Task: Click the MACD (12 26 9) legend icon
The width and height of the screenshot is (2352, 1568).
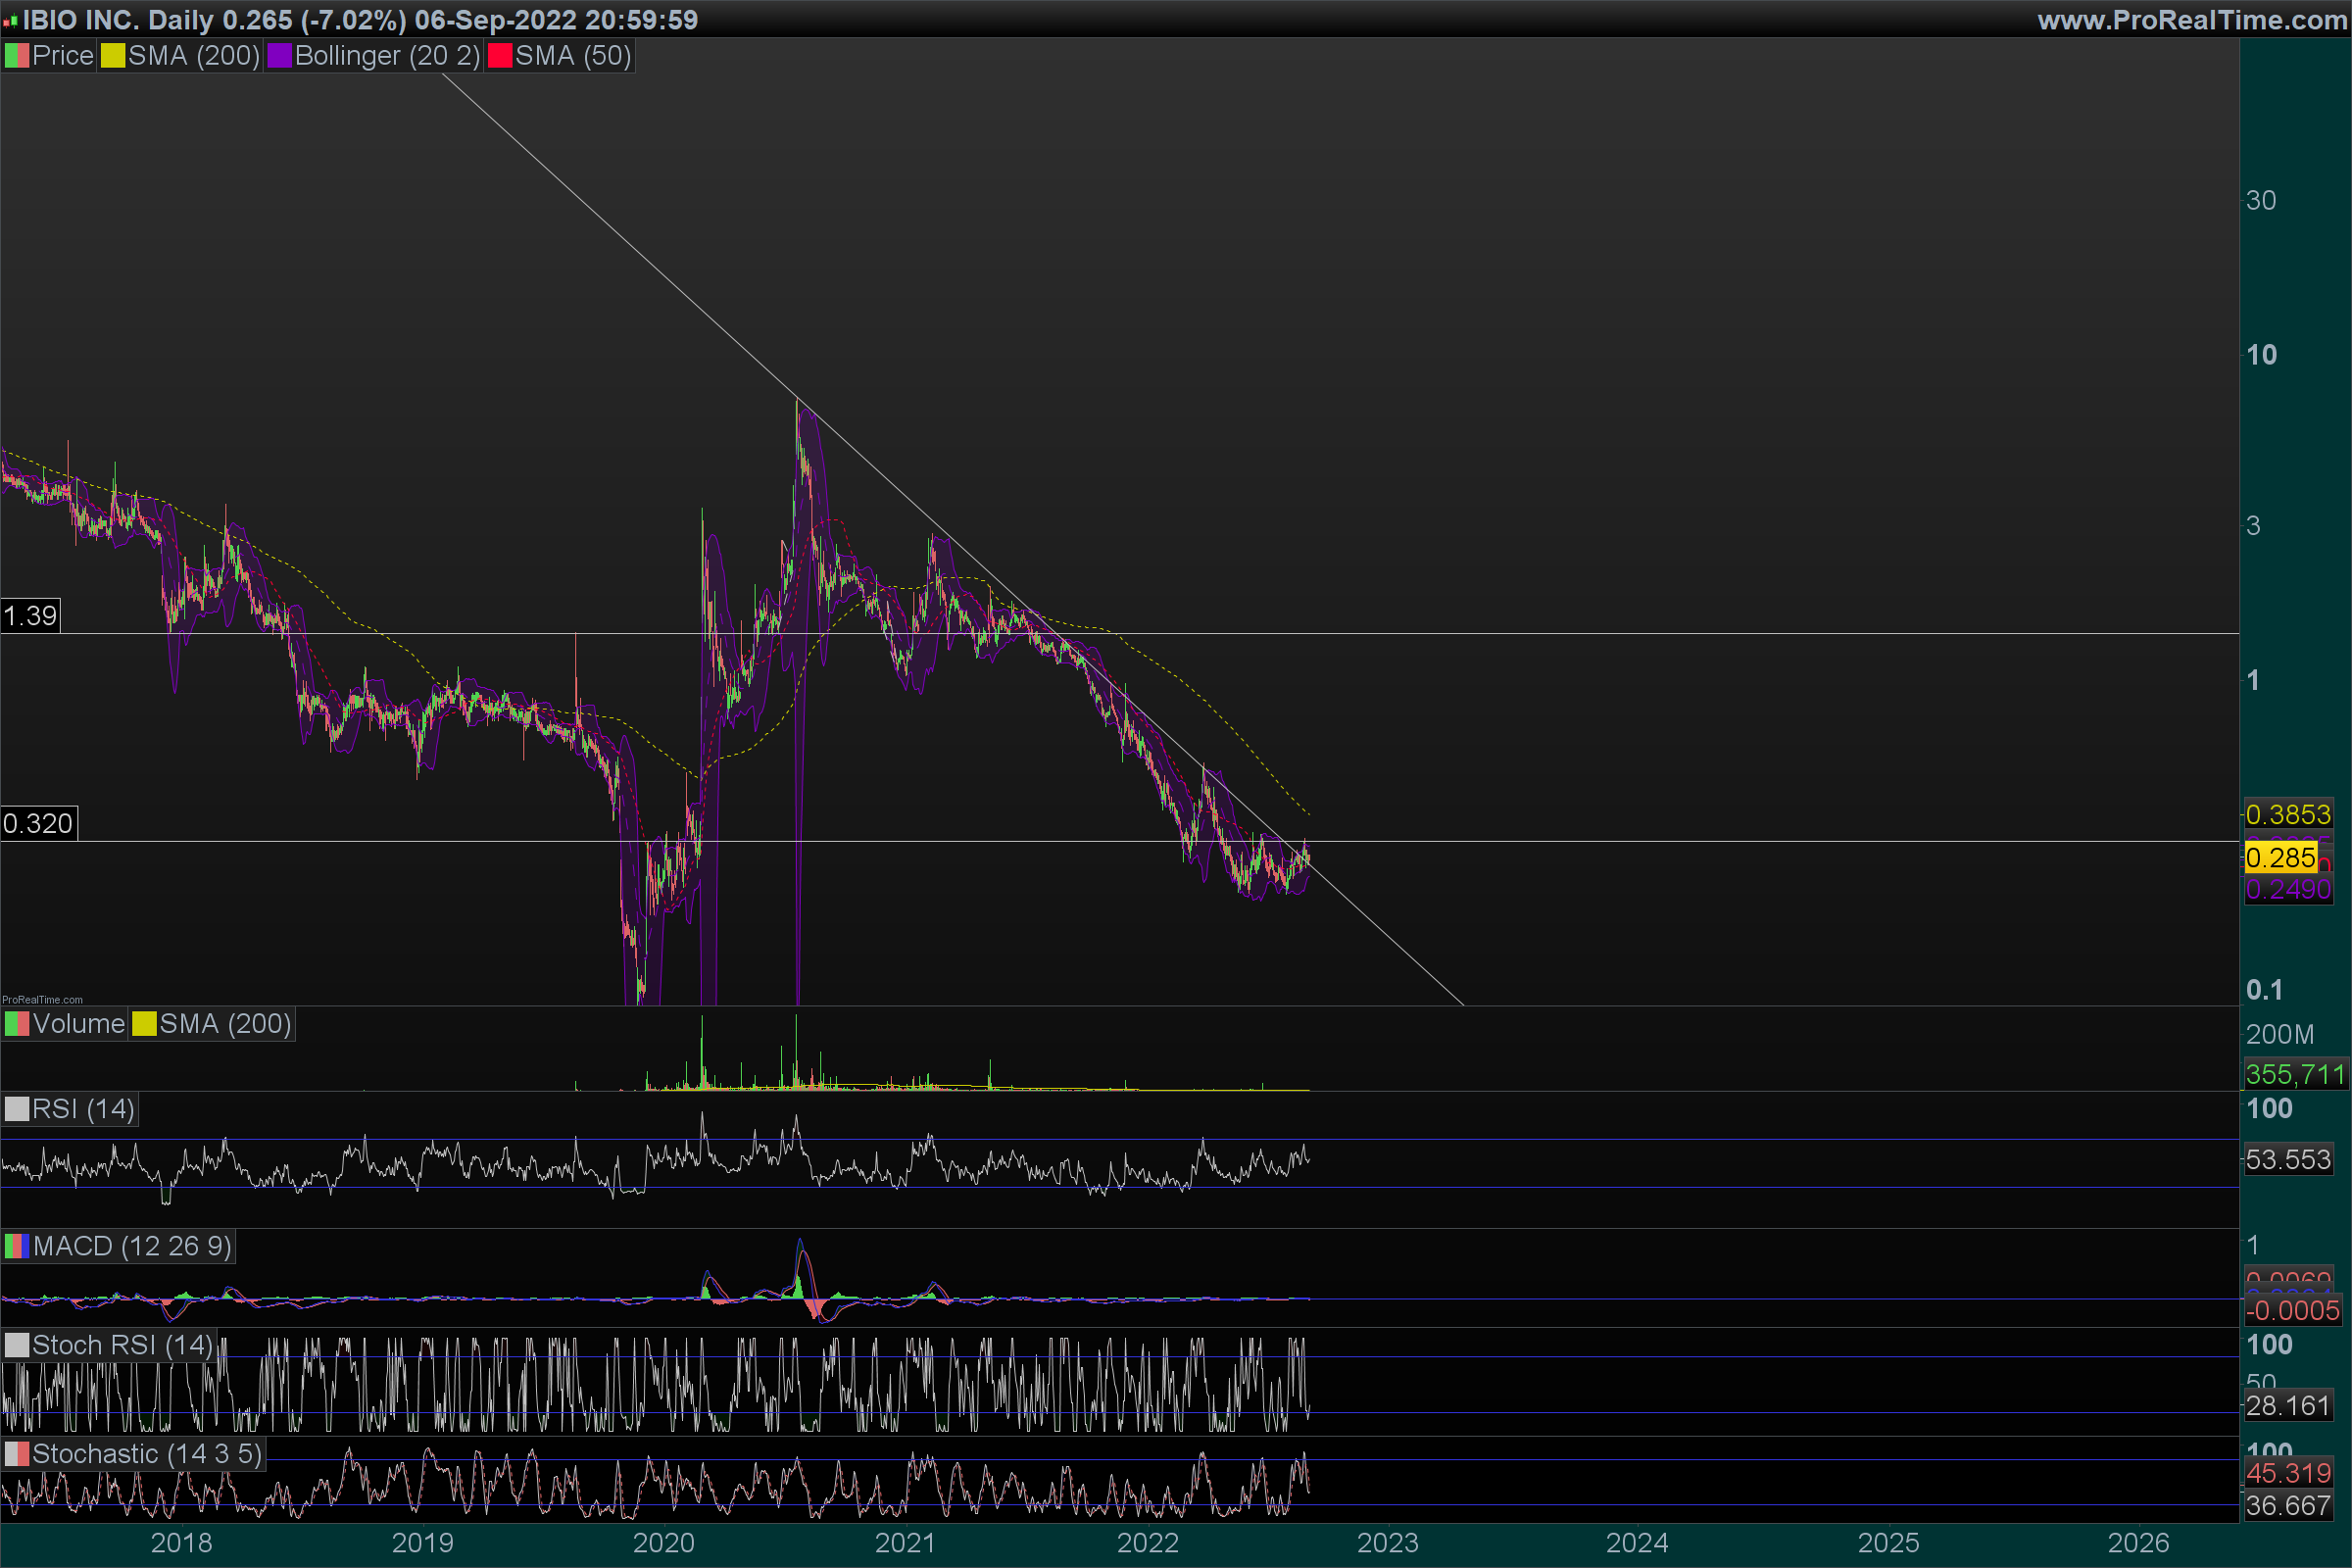Action: [17, 1246]
